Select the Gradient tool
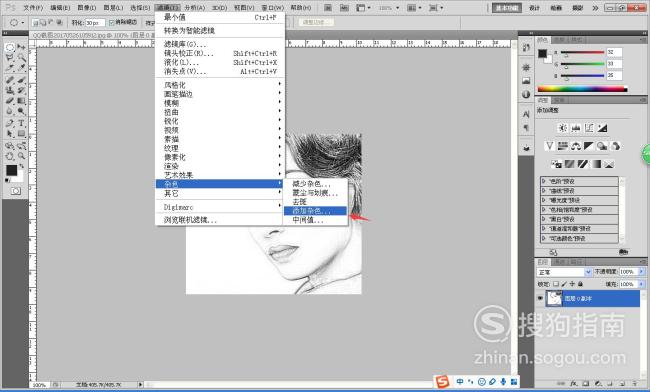Screen dimensions: 650x392 pyautogui.click(x=21, y=101)
